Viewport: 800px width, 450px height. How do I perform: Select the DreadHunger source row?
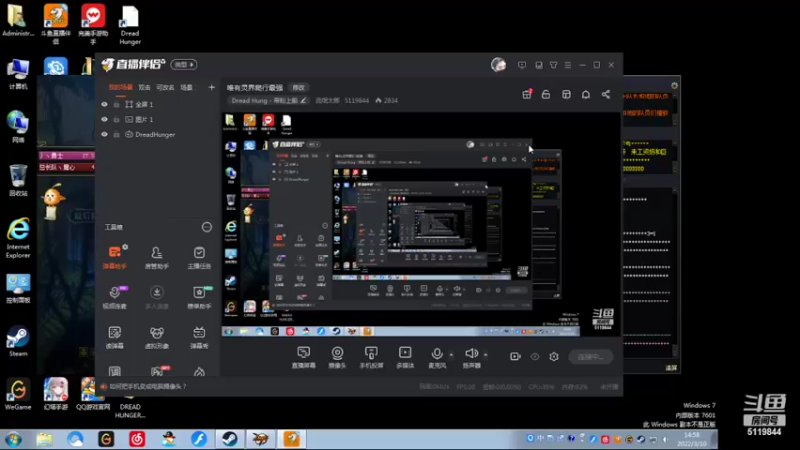coord(157,135)
